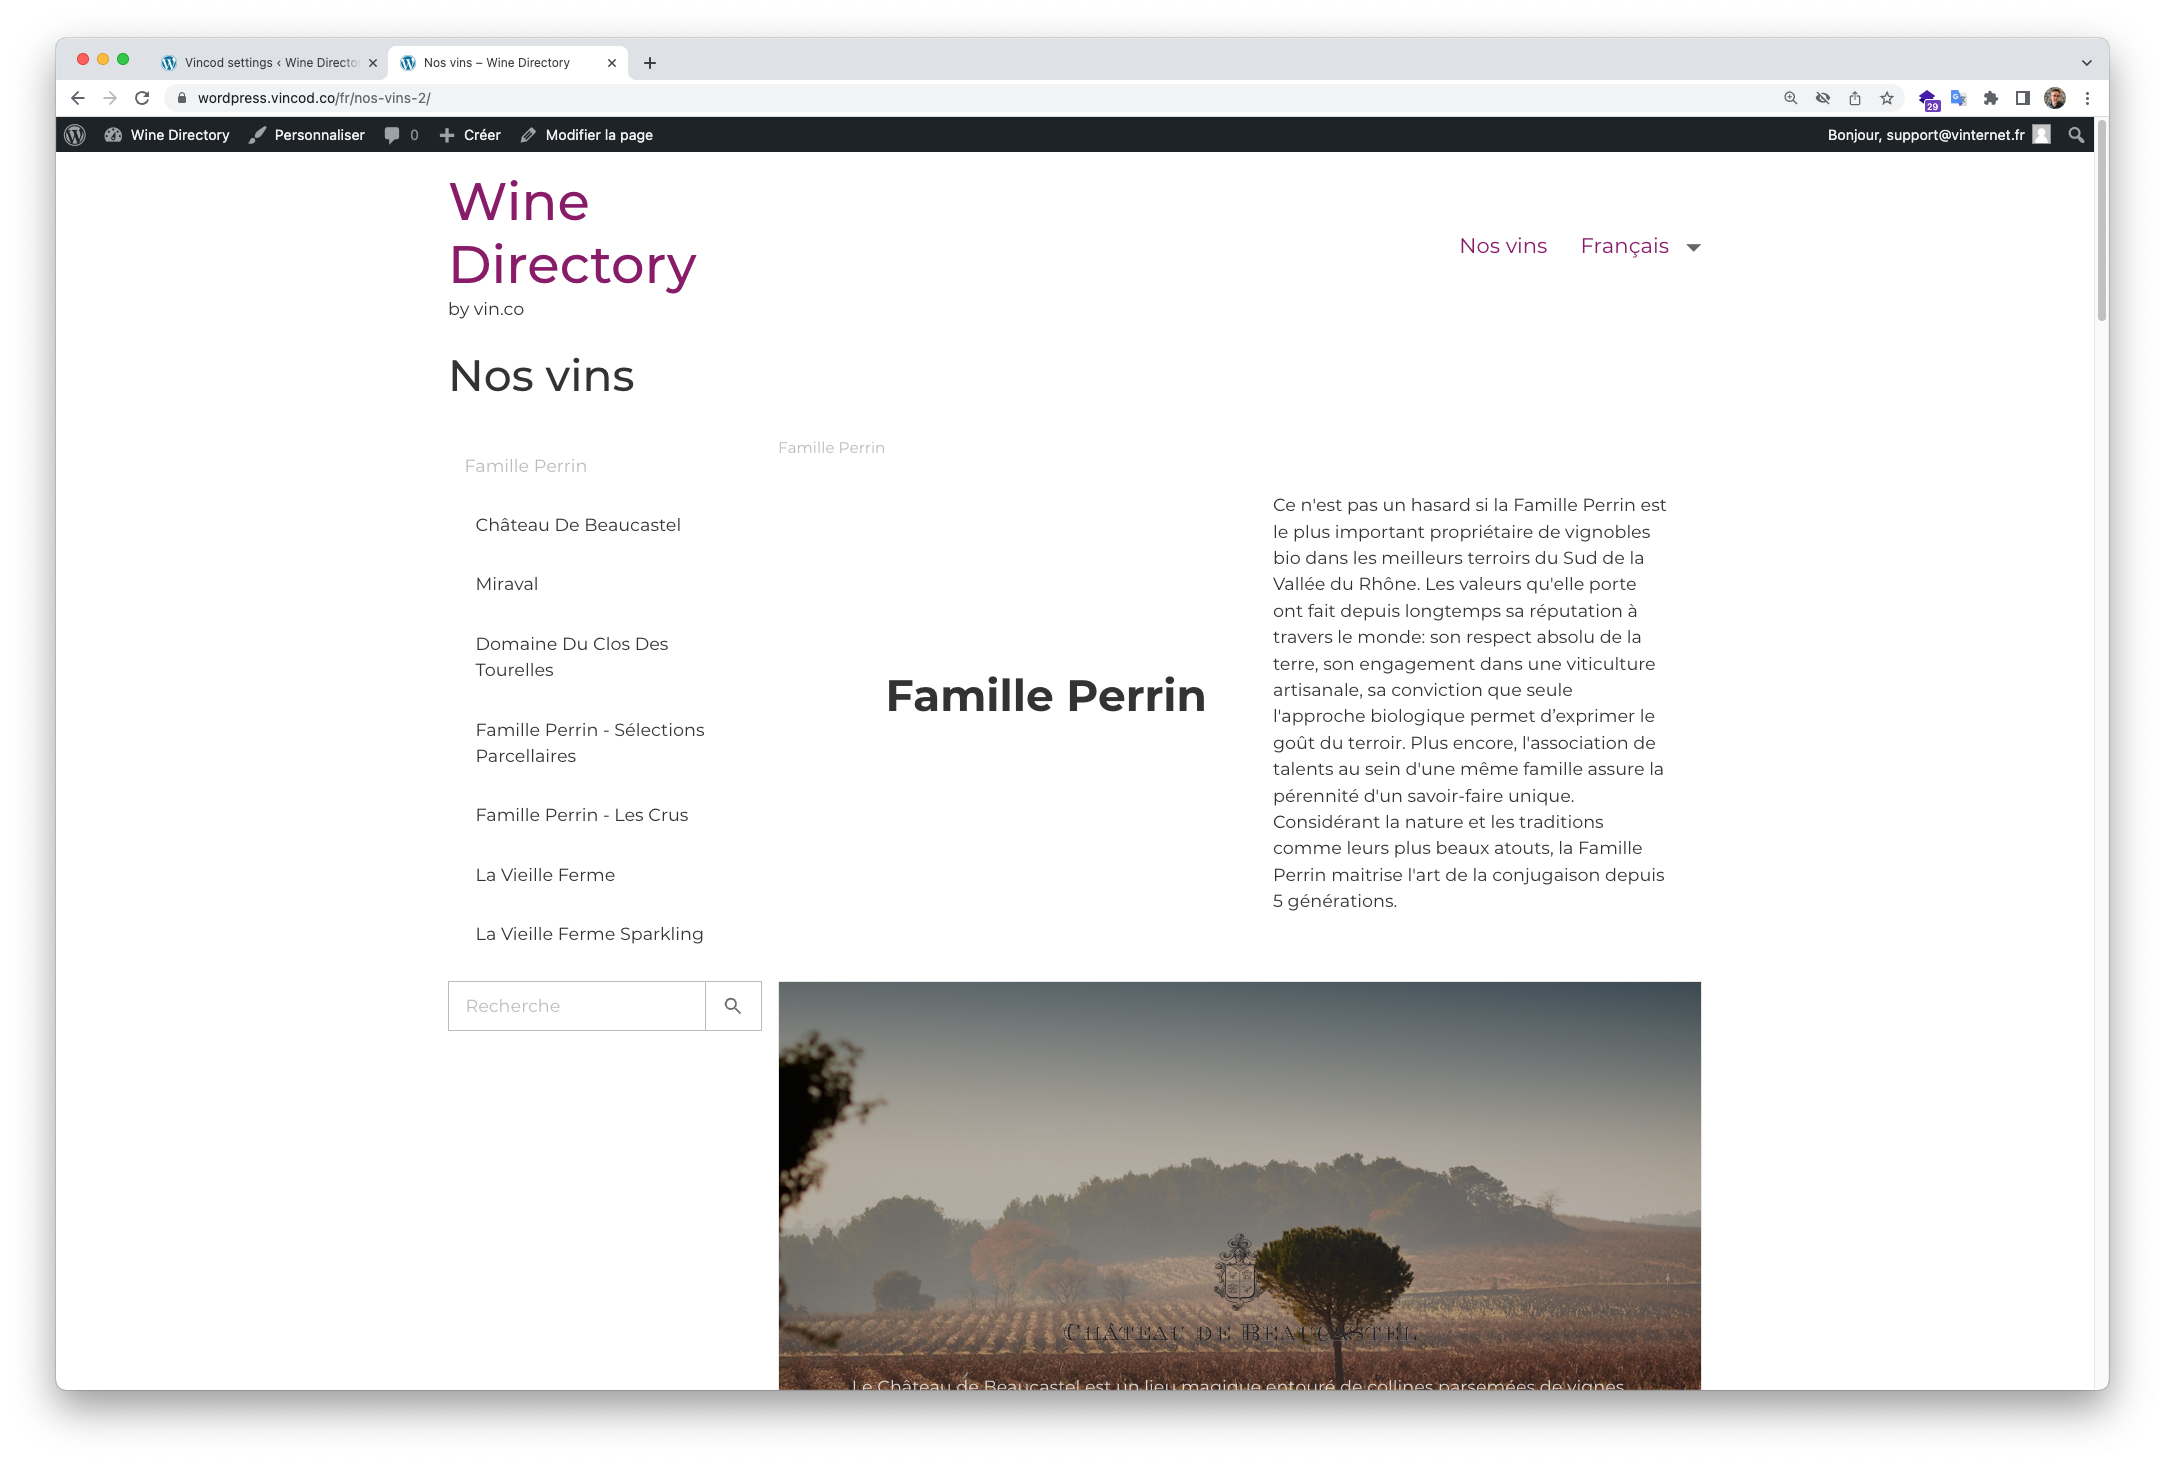This screenshot has height=1464, width=2165.
Task: Open Miraval in sidebar list
Action: coord(507,584)
